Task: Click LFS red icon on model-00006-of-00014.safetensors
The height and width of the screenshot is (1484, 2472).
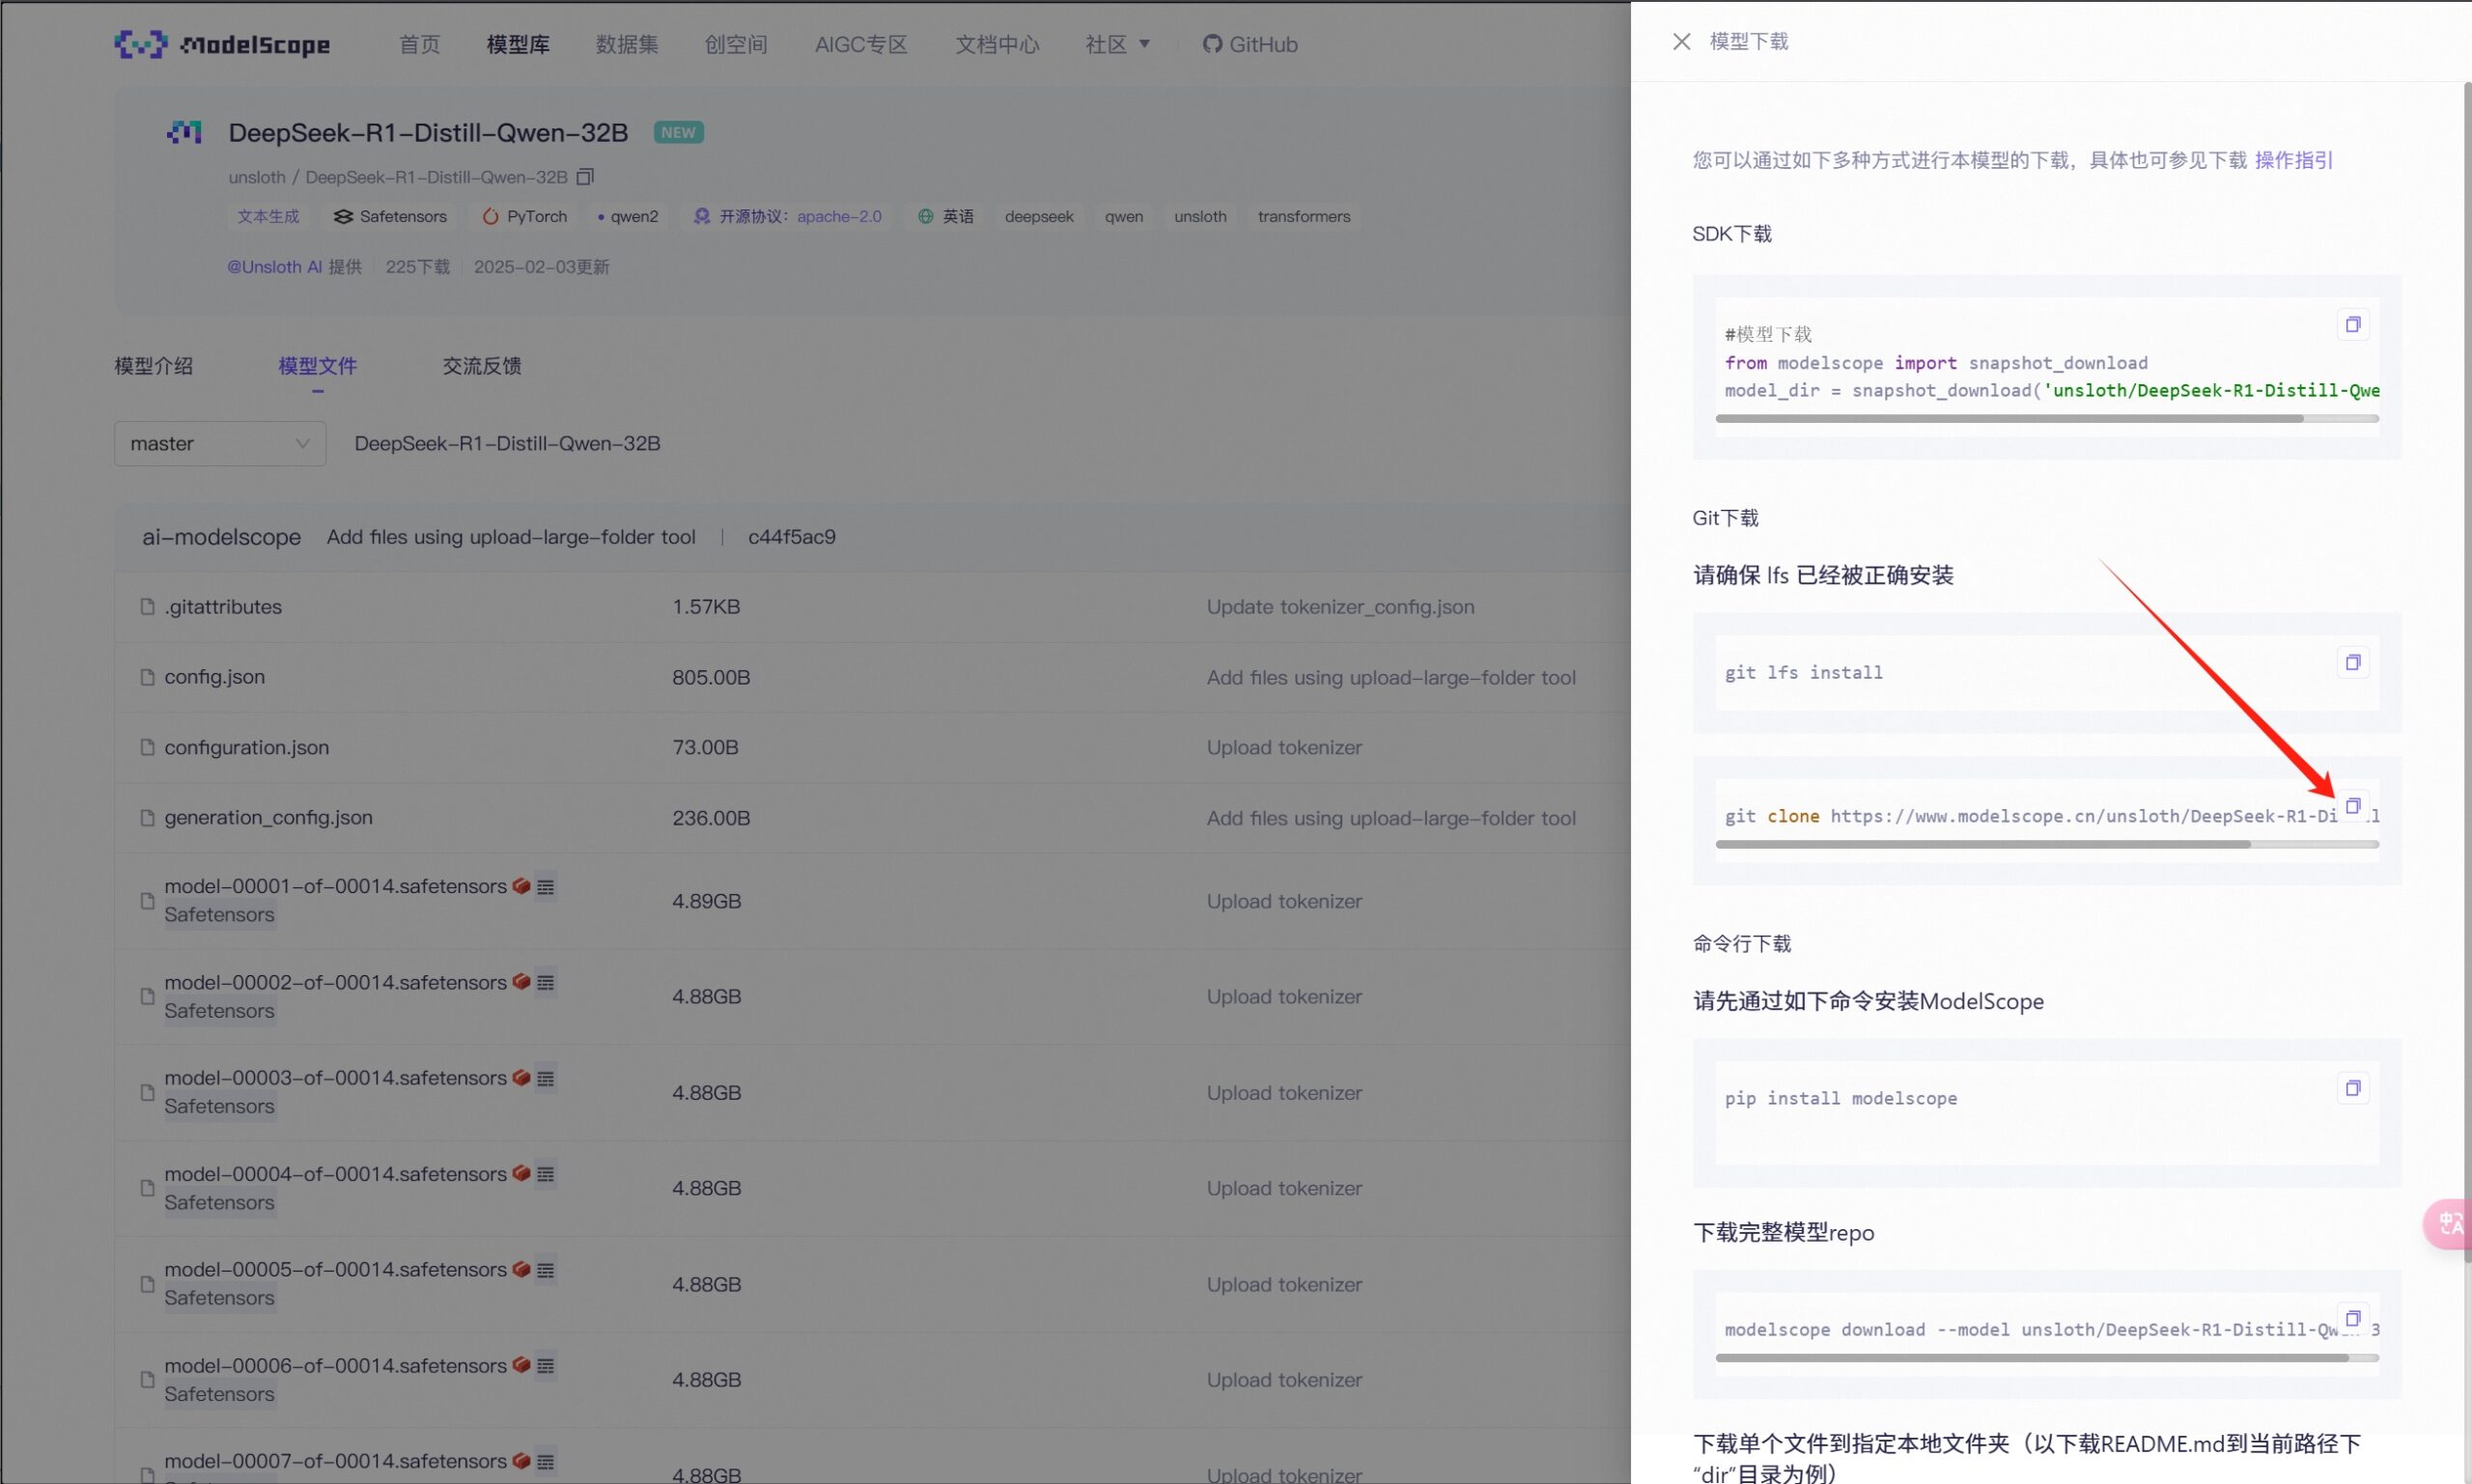Action: coord(521,1365)
